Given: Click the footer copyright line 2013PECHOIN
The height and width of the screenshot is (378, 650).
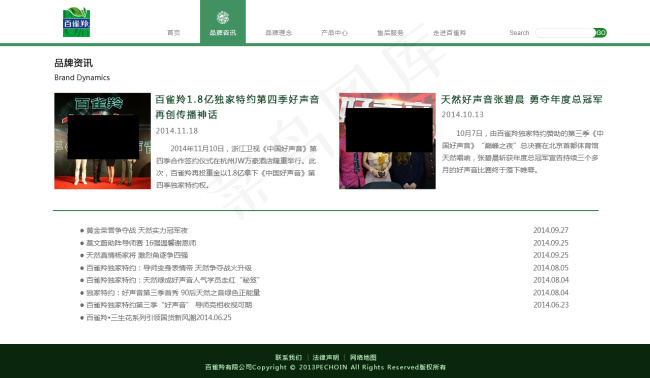Looking at the screenshot, I should pyautogui.click(x=325, y=367).
